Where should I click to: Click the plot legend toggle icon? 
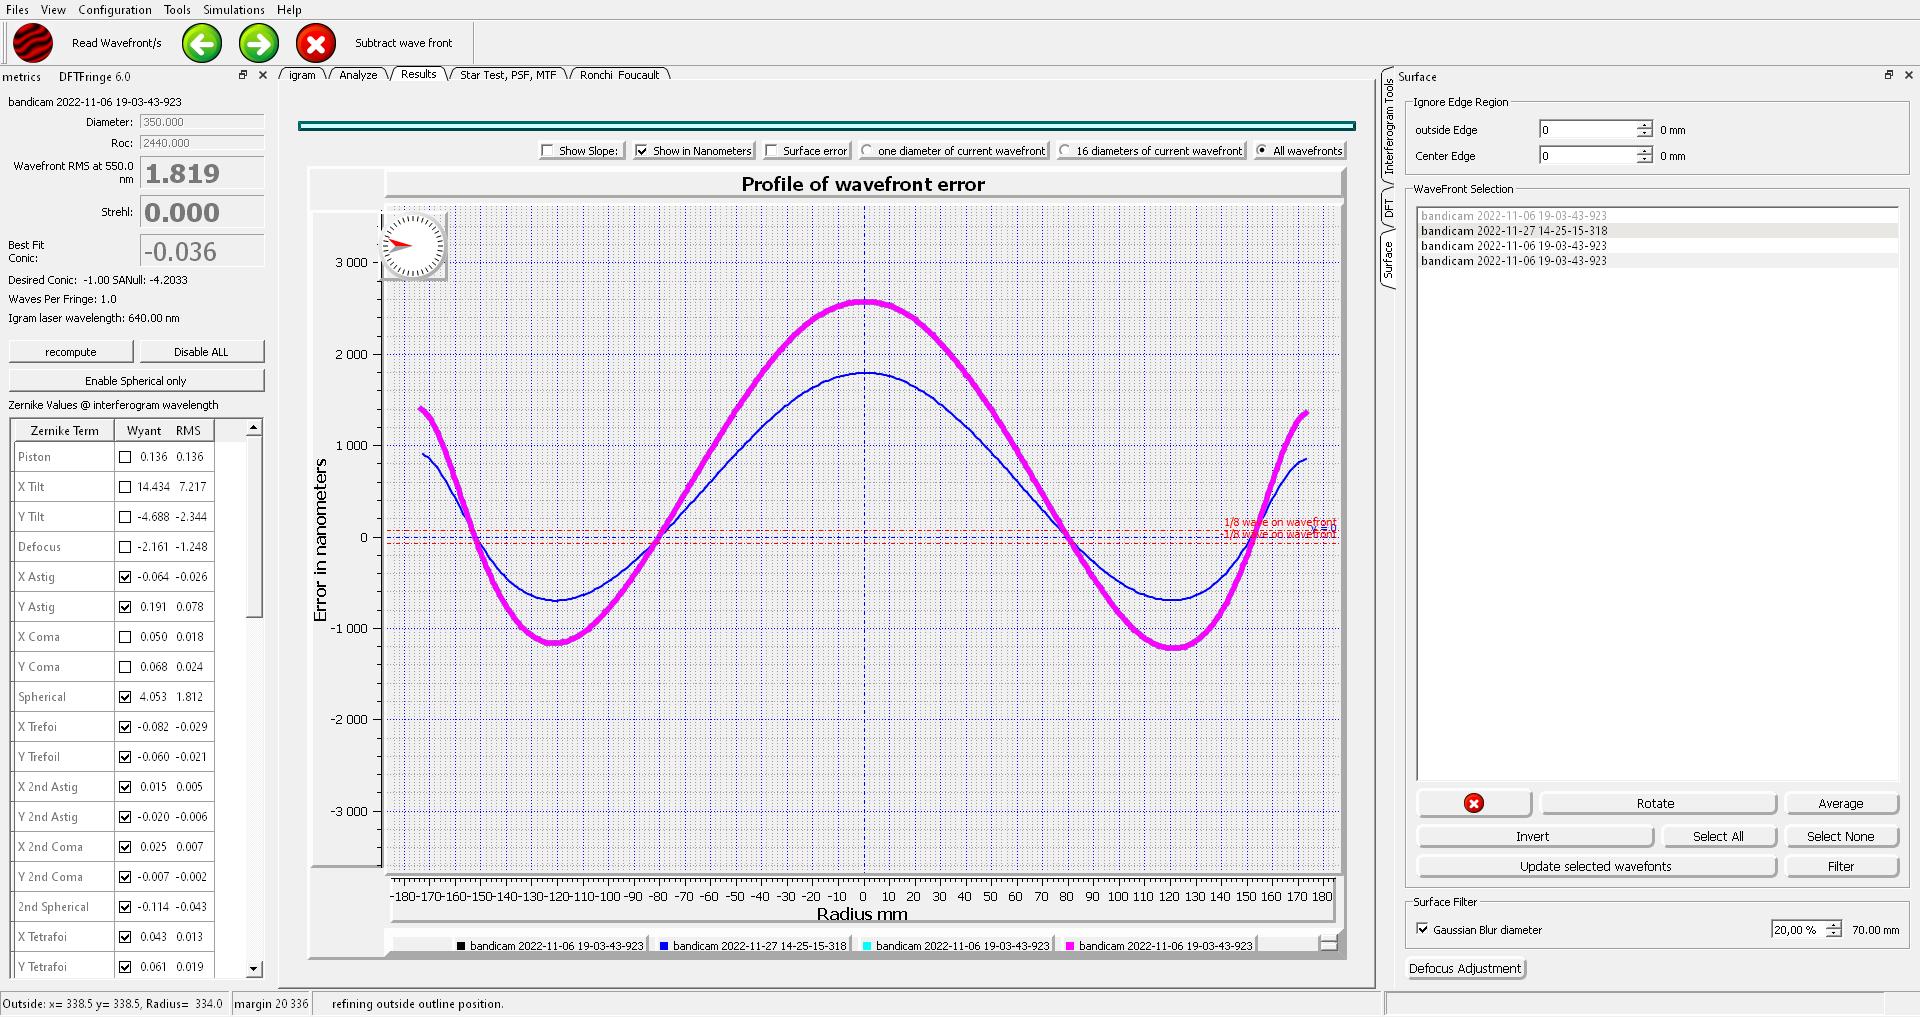coord(1328,943)
